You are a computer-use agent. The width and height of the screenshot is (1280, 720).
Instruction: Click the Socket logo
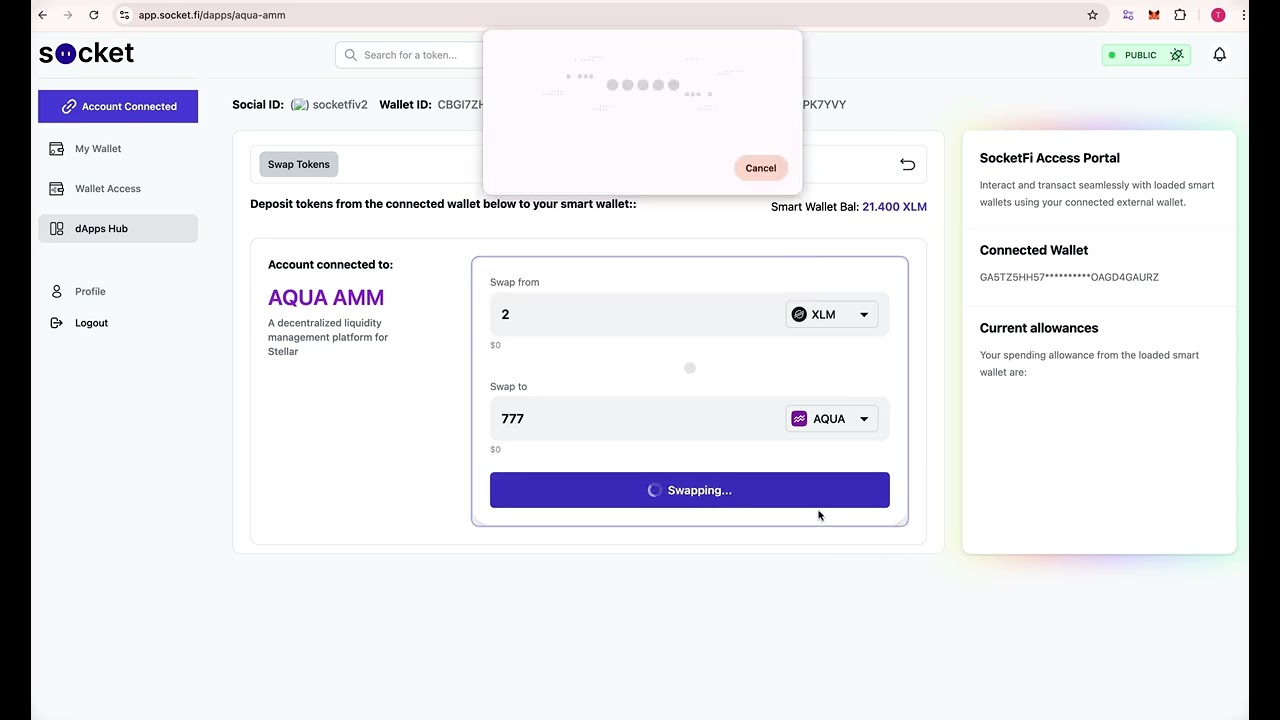tap(86, 53)
